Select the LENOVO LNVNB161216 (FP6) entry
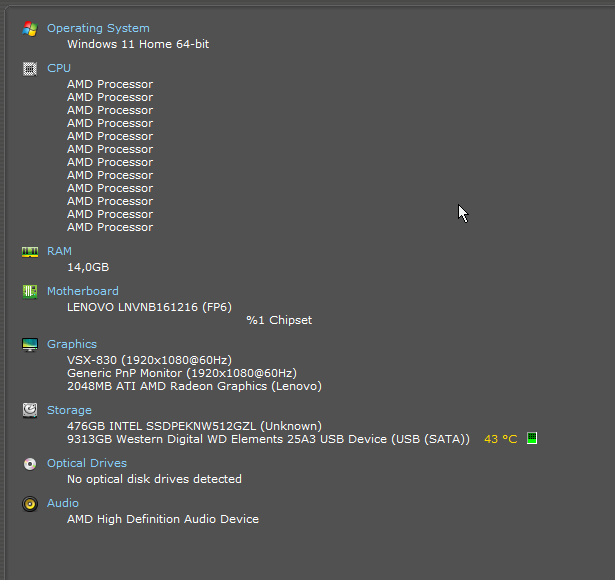Screen dimensions: 615x580 tap(149, 307)
